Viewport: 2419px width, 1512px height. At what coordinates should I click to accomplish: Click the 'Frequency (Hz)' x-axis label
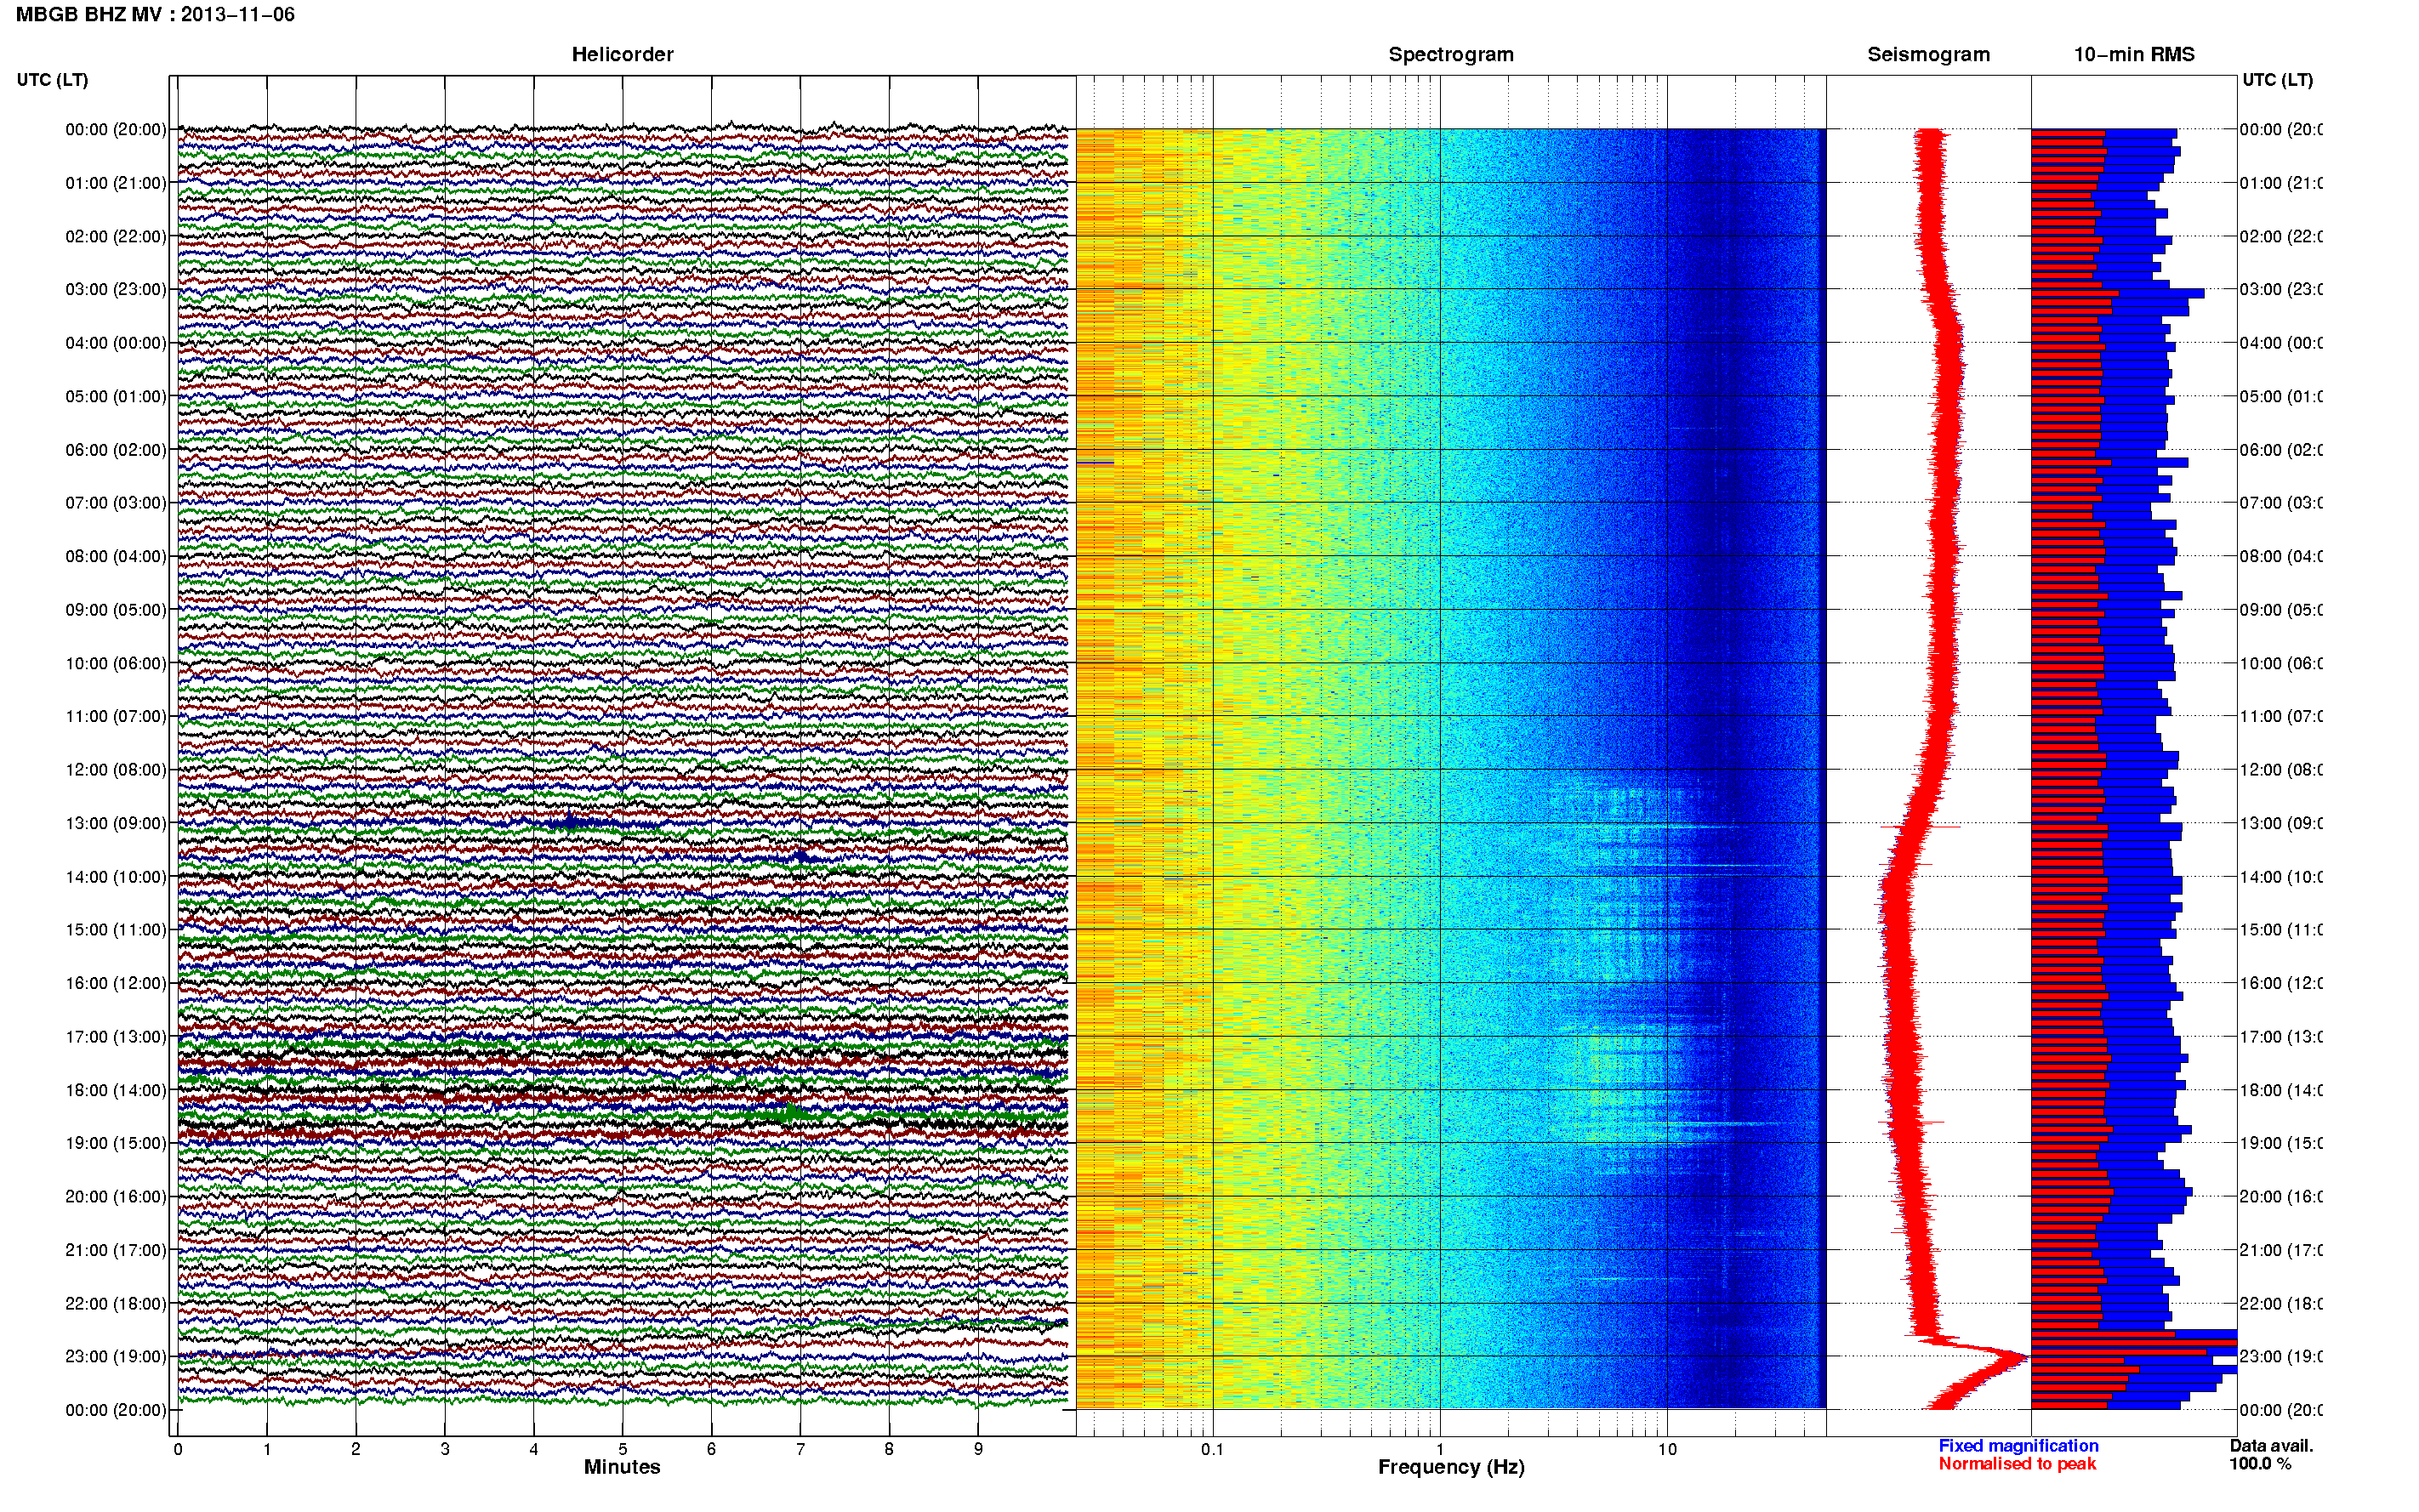coord(1451,1467)
